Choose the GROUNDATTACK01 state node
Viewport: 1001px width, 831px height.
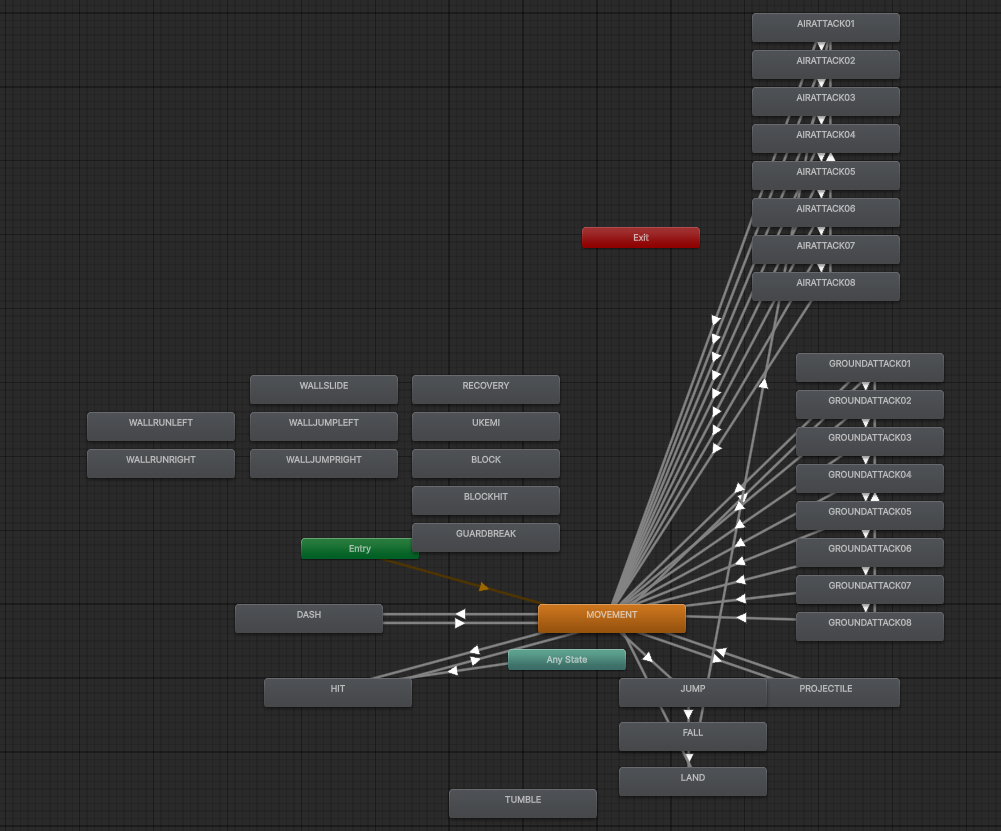(869, 367)
